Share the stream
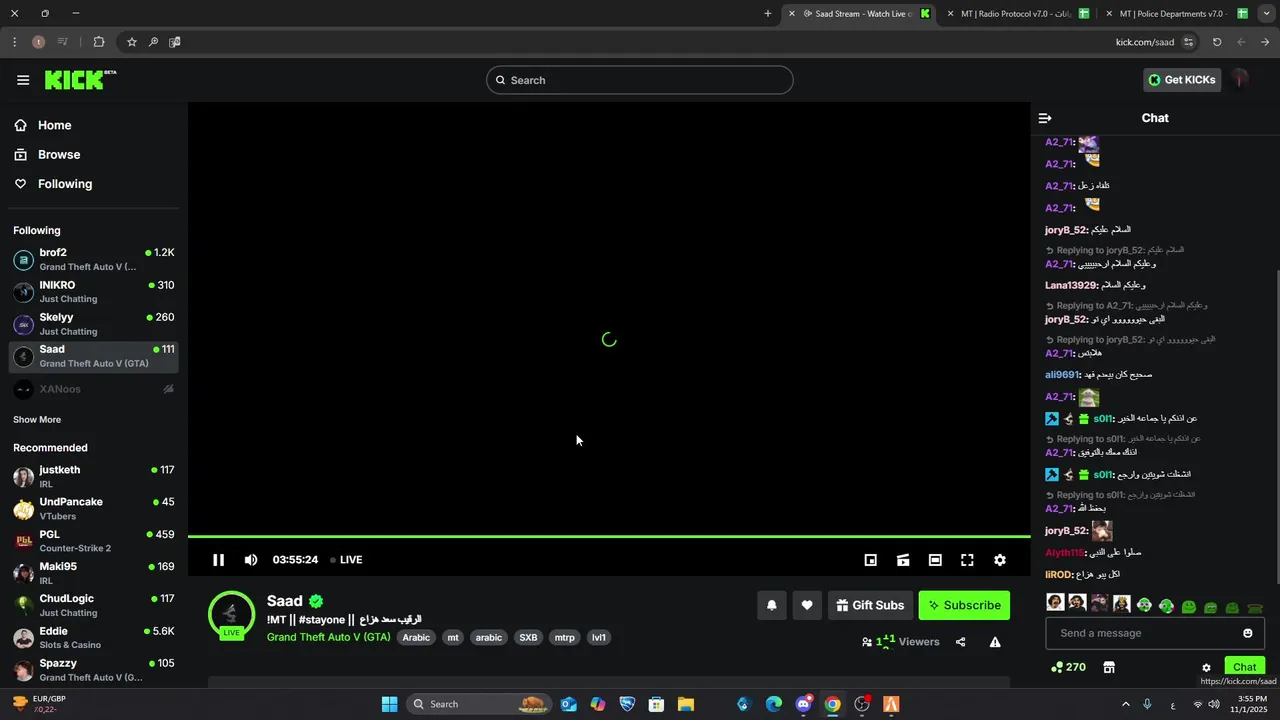The image size is (1280, 720). click(x=960, y=642)
